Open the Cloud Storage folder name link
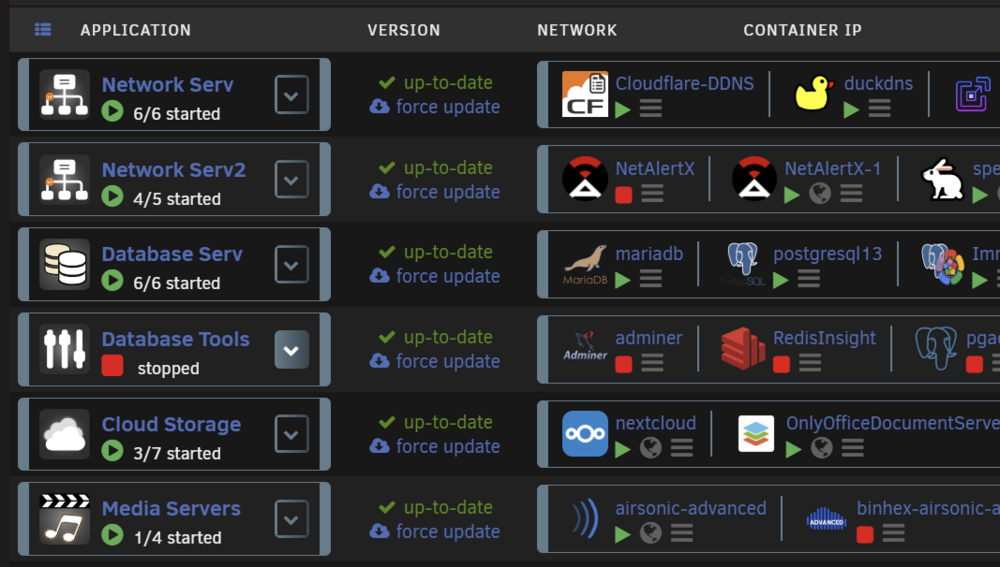This screenshot has height=567, width=1000. point(171,424)
